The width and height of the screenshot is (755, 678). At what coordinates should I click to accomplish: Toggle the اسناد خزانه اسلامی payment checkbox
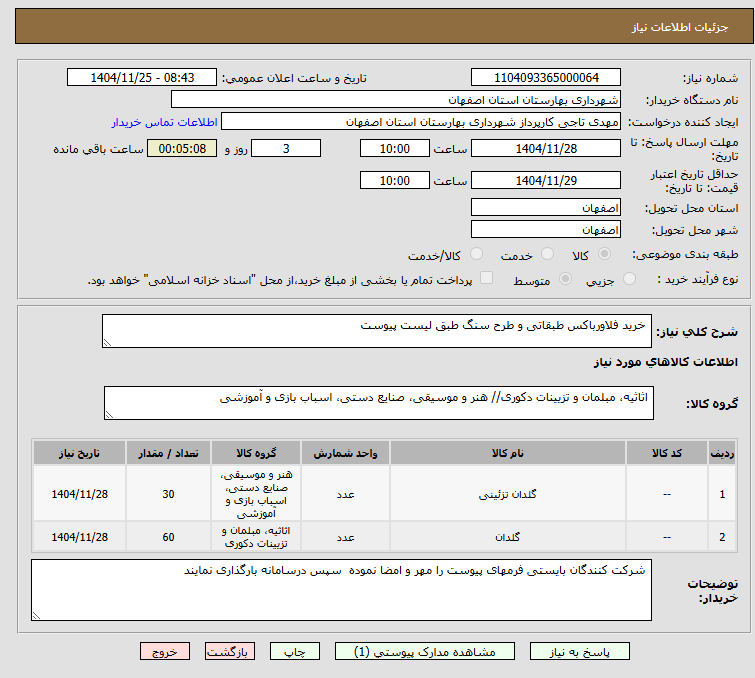pos(487,278)
